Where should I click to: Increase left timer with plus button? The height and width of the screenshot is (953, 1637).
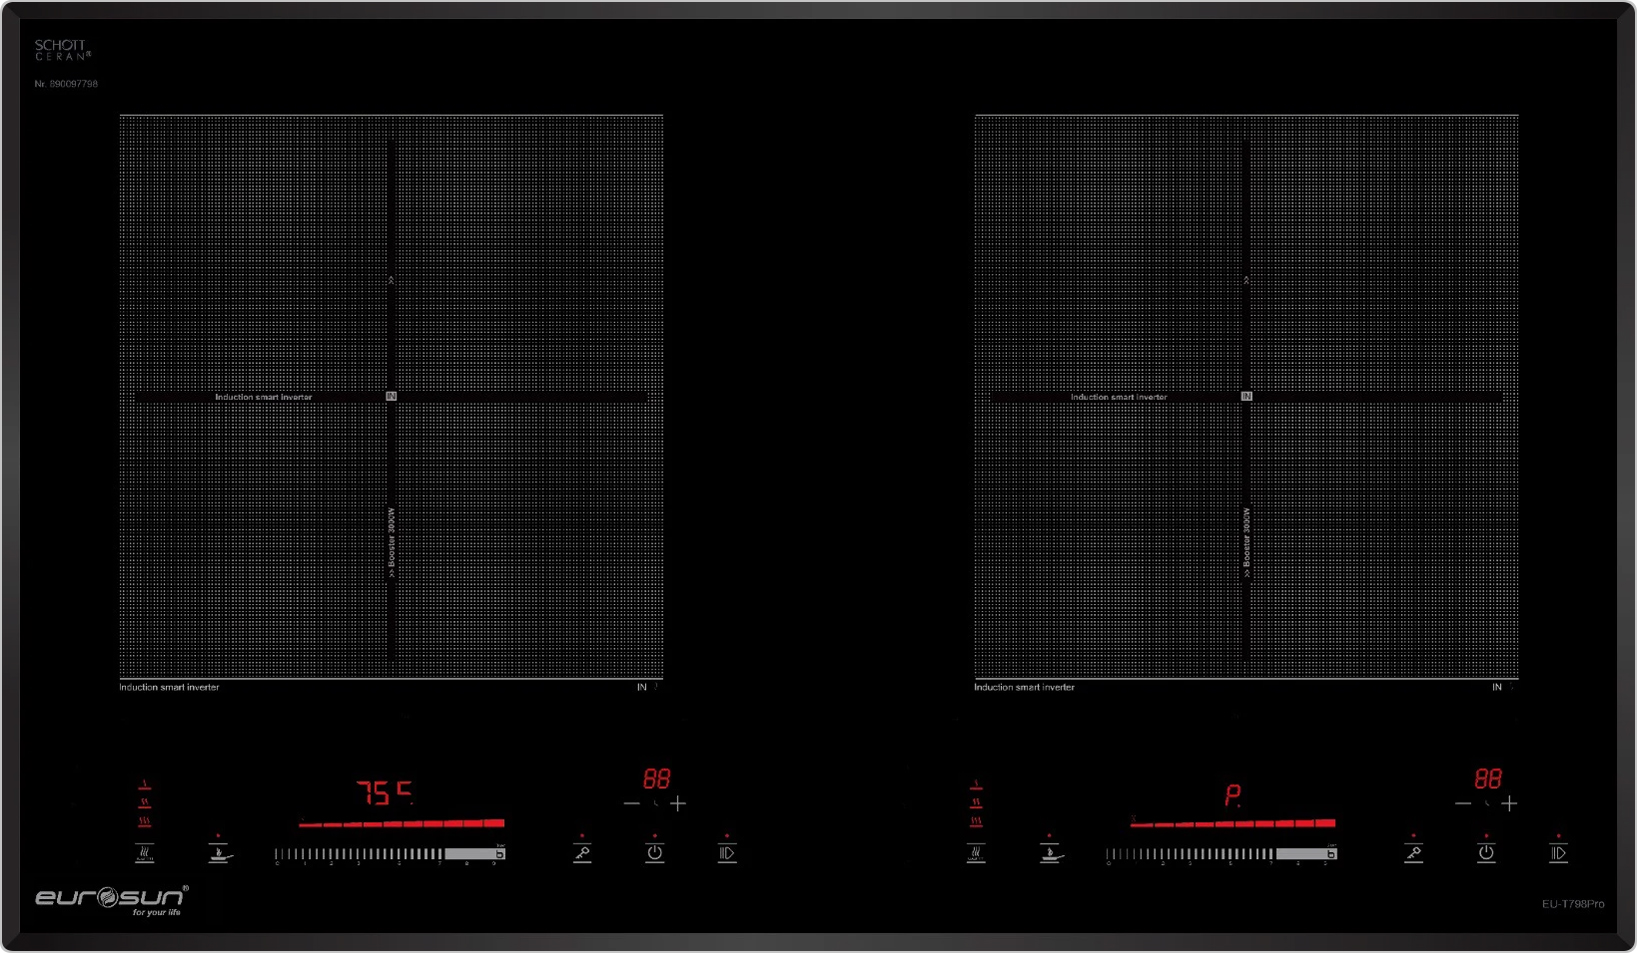tap(679, 803)
